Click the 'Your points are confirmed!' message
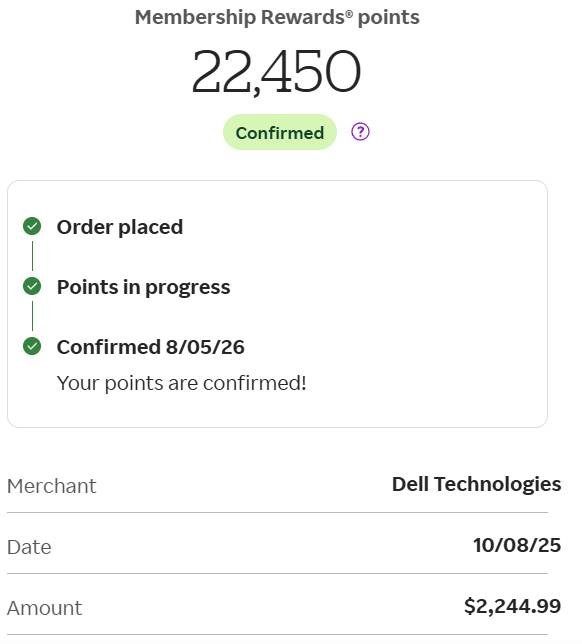Image resolution: width=582 pixels, height=644 pixels. [182, 384]
